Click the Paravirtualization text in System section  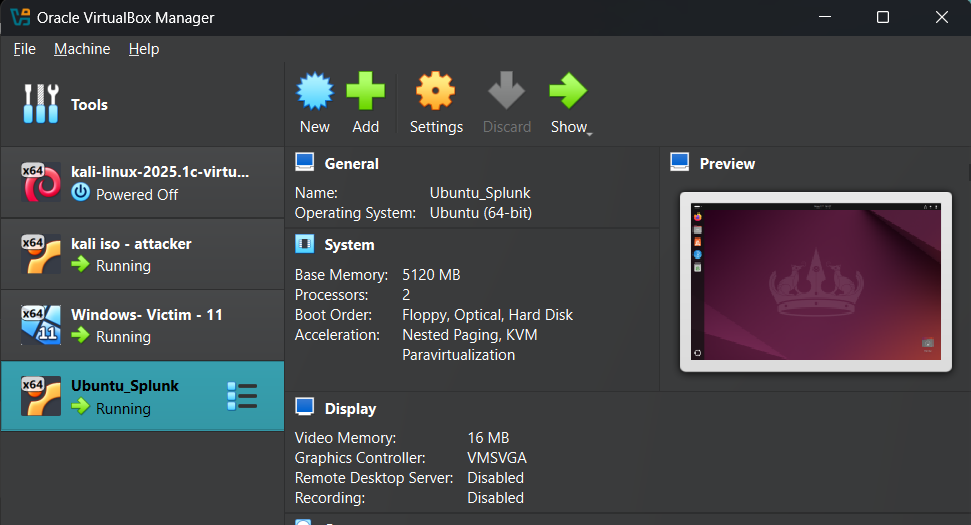point(459,355)
